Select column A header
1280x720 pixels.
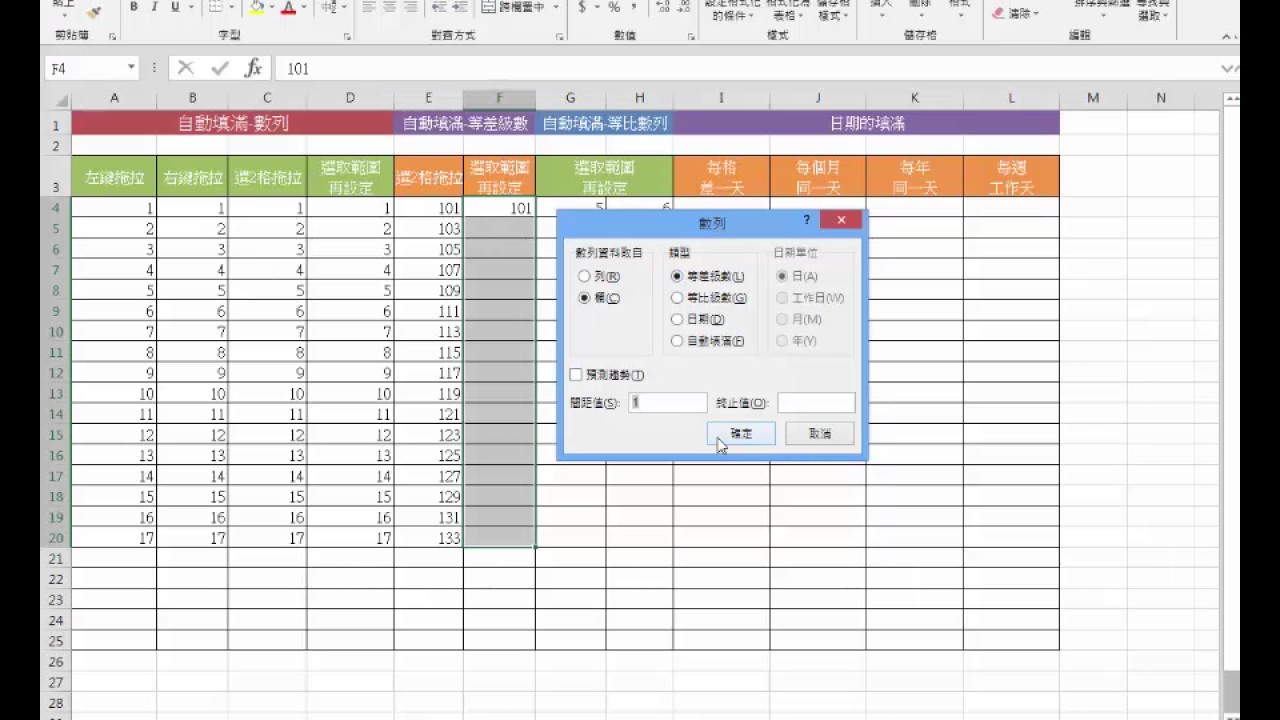(114, 98)
